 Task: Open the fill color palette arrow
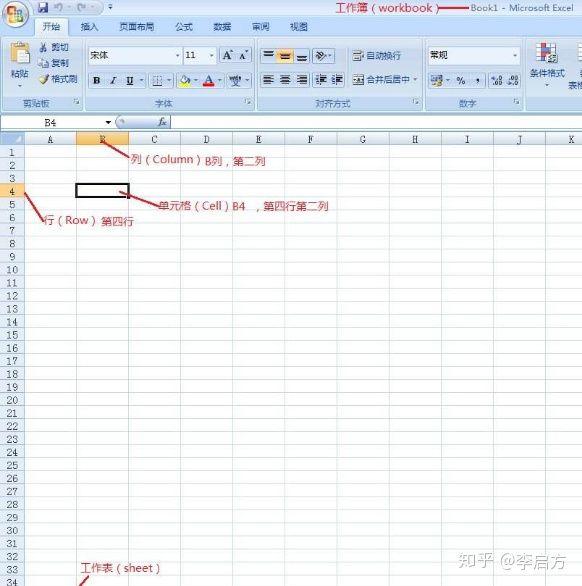[196, 80]
